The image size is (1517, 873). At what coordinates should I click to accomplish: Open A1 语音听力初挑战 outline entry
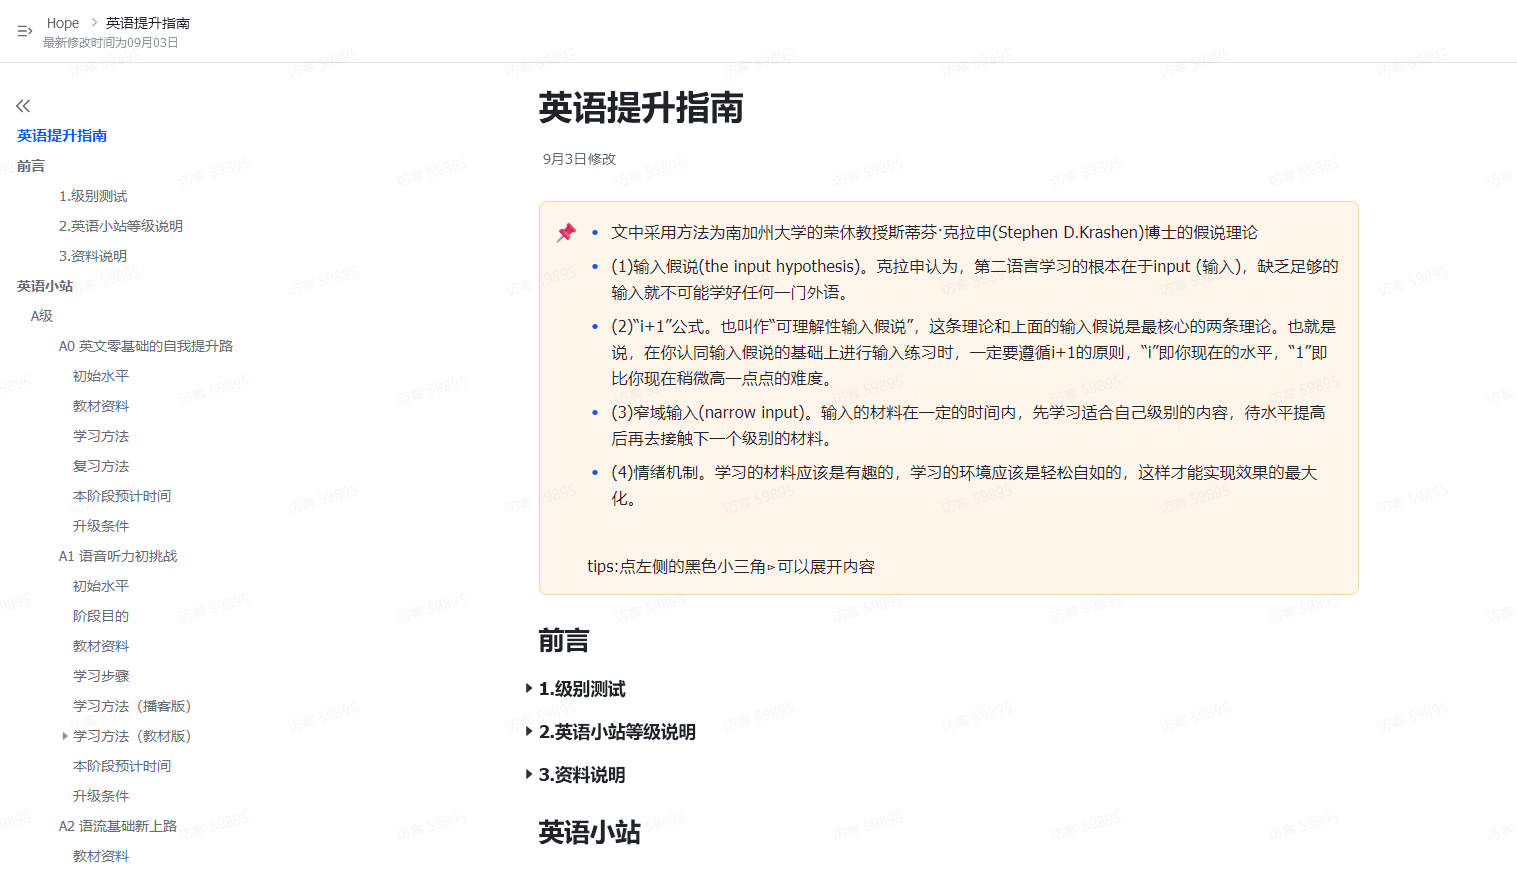(x=118, y=556)
